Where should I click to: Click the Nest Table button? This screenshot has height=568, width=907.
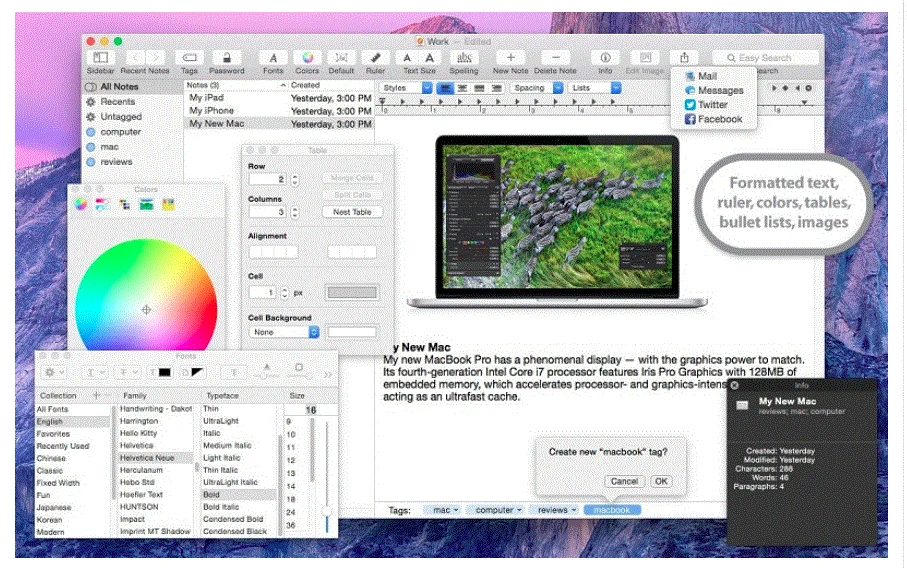pyautogui.click(x=352, y=212)
